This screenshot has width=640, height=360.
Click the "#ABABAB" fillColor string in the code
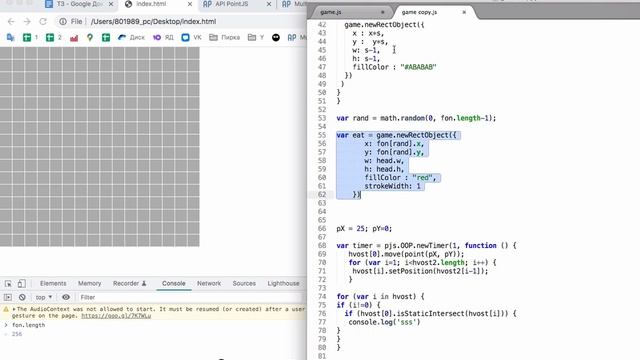[x=418, y=67]
